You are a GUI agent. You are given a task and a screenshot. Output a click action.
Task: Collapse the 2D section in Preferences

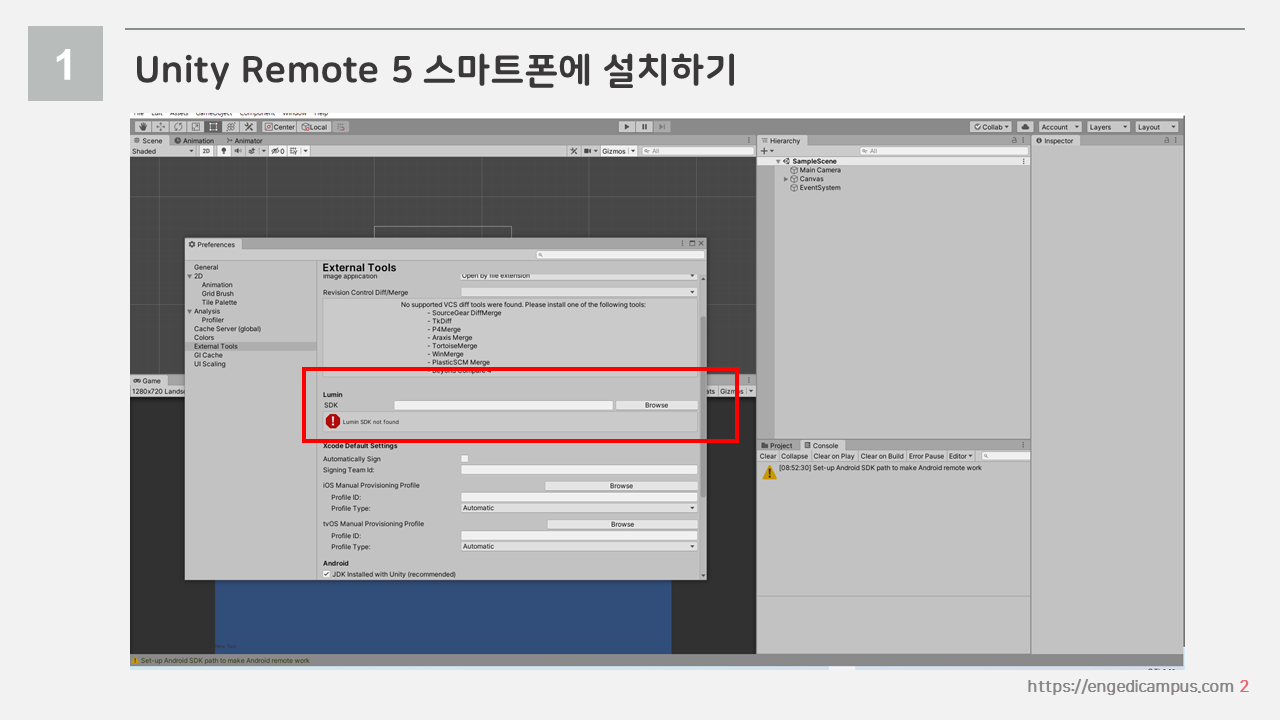pyautogui.click(x=190, y=276)
